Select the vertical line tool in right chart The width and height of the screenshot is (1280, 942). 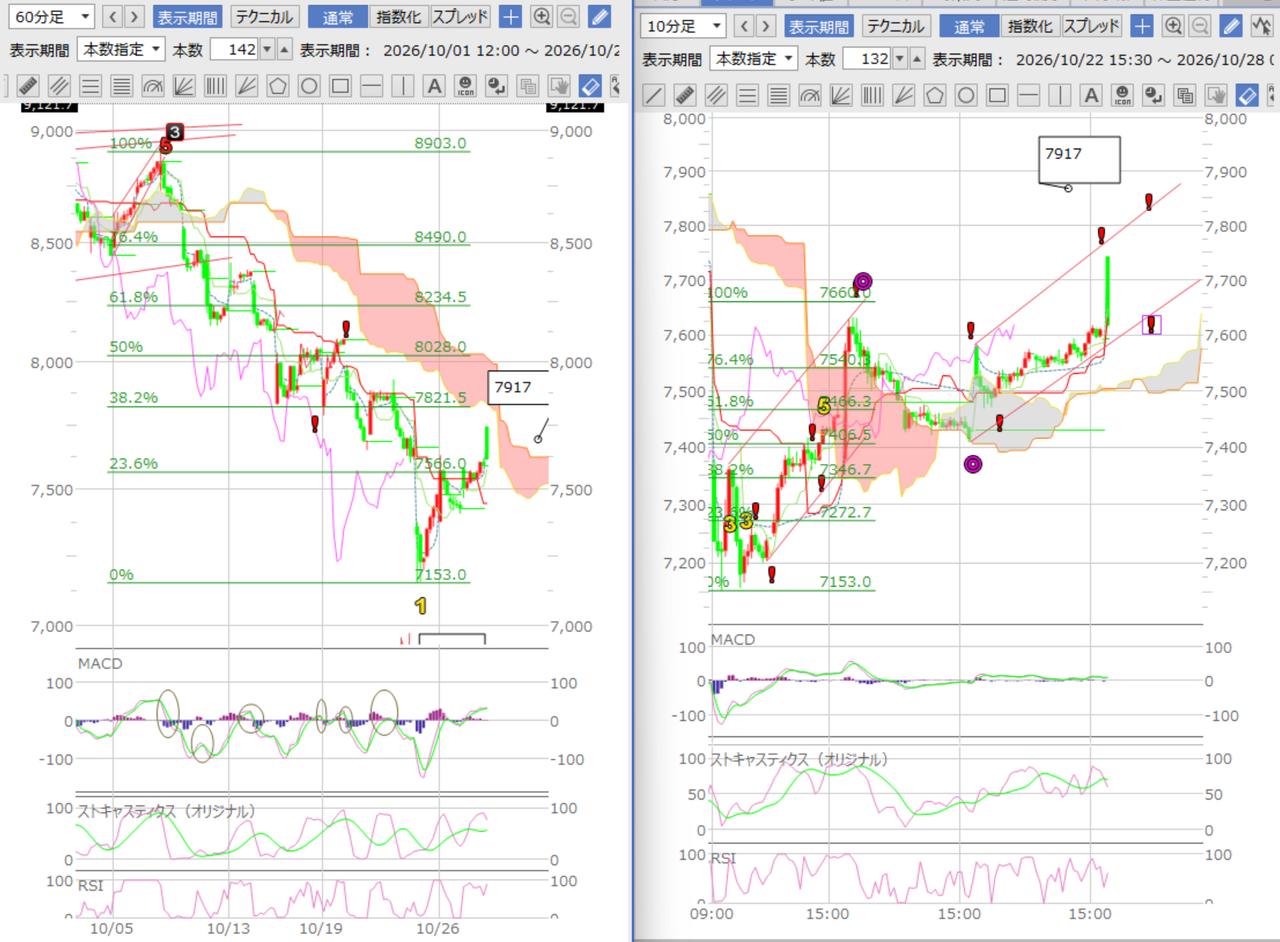[x=1059, y=96]
